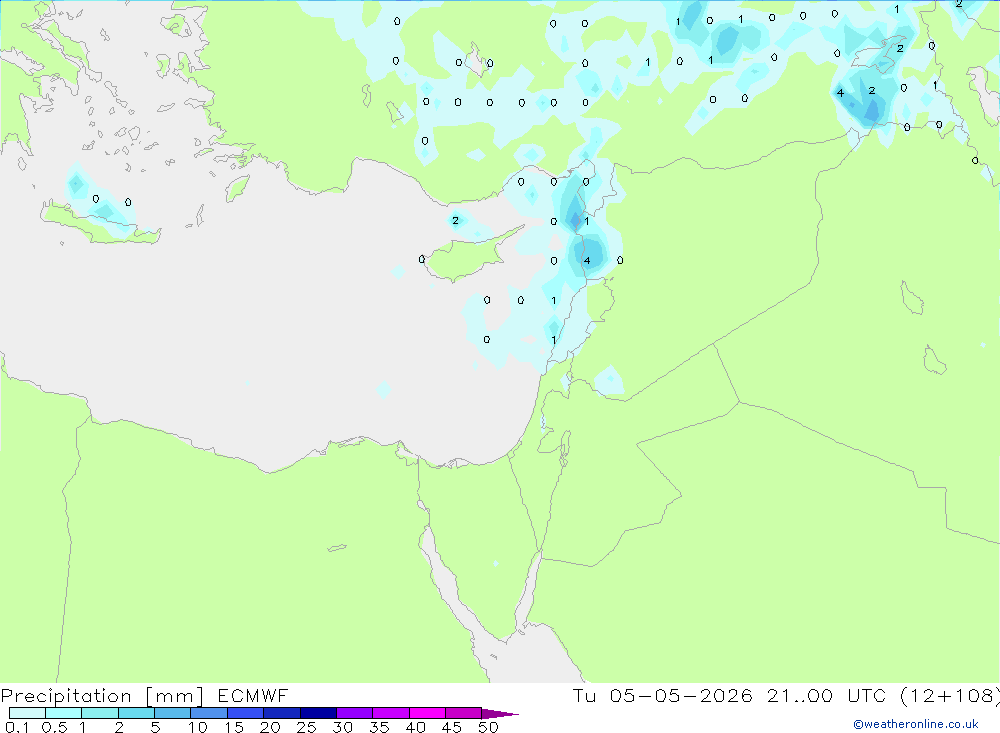Image resolution: width=1000 pixels, height=733 pixels.
Task: Pick the 35–40 mm purple legend swatch
Action: point(390,713)
